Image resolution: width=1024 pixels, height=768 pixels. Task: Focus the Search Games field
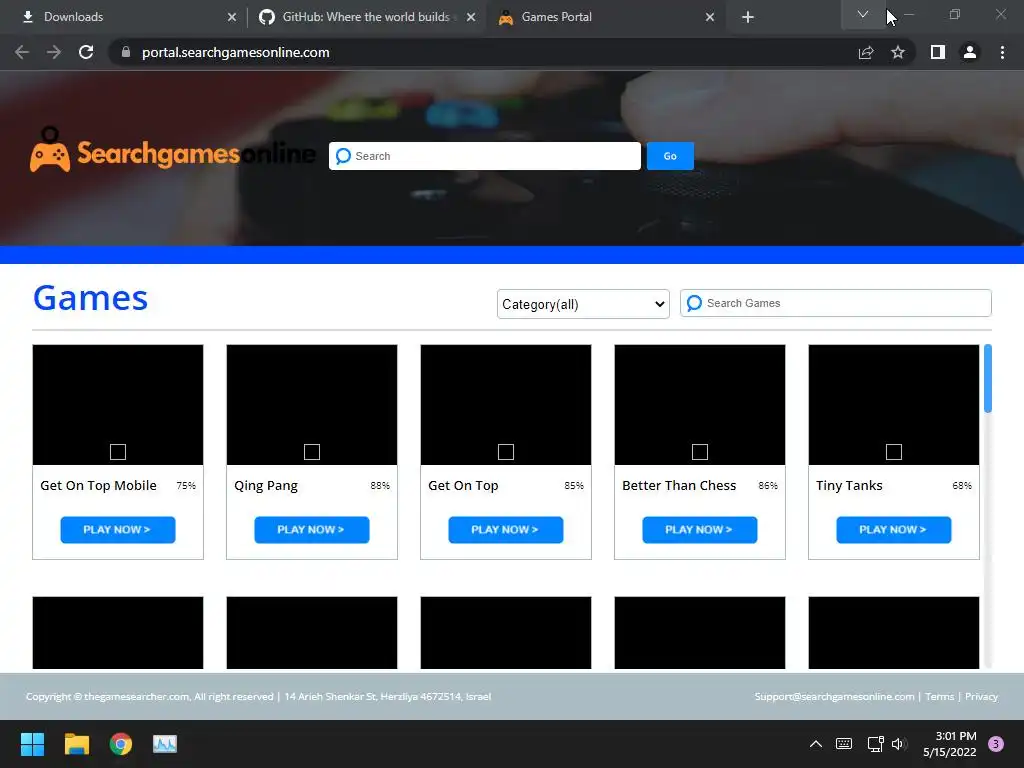tap(835, 303)
